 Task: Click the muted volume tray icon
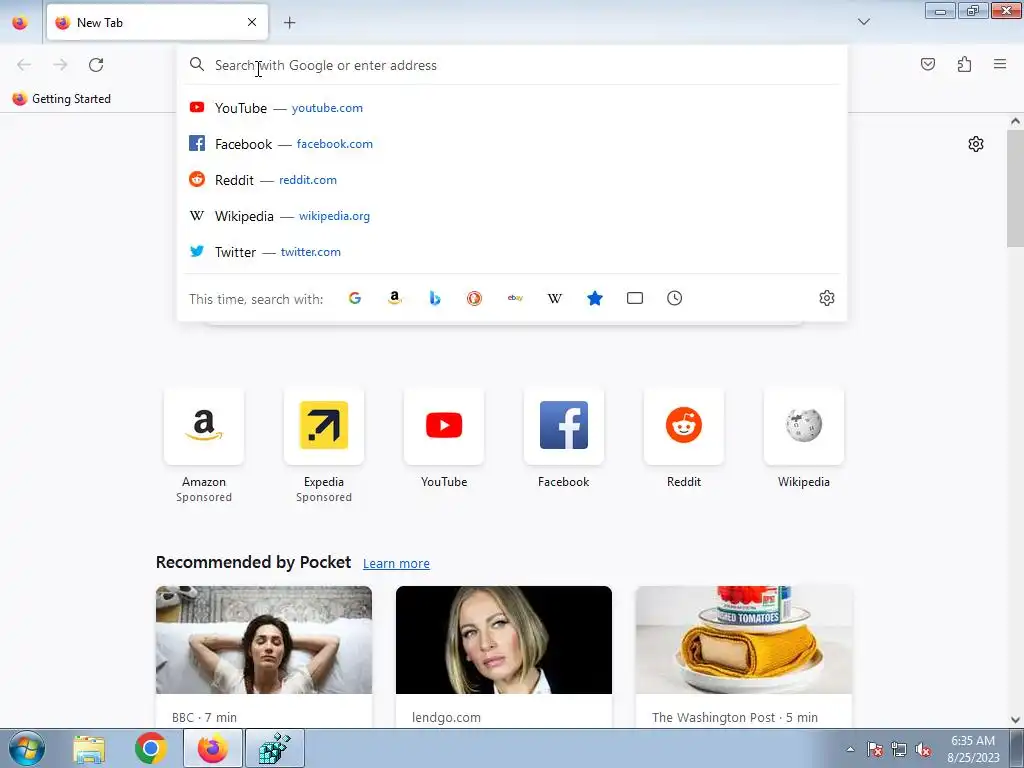[x=923, y=749]
